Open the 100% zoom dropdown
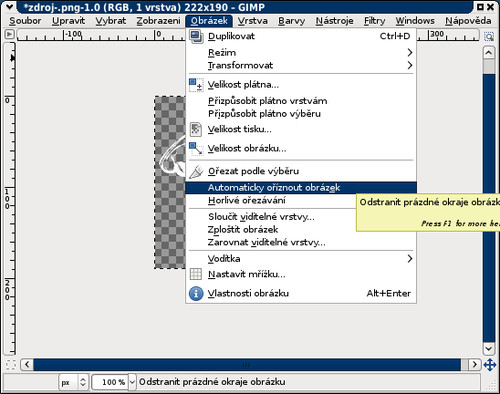The height and width of the screenshot is (394, 500). click(x=132, y=382)
